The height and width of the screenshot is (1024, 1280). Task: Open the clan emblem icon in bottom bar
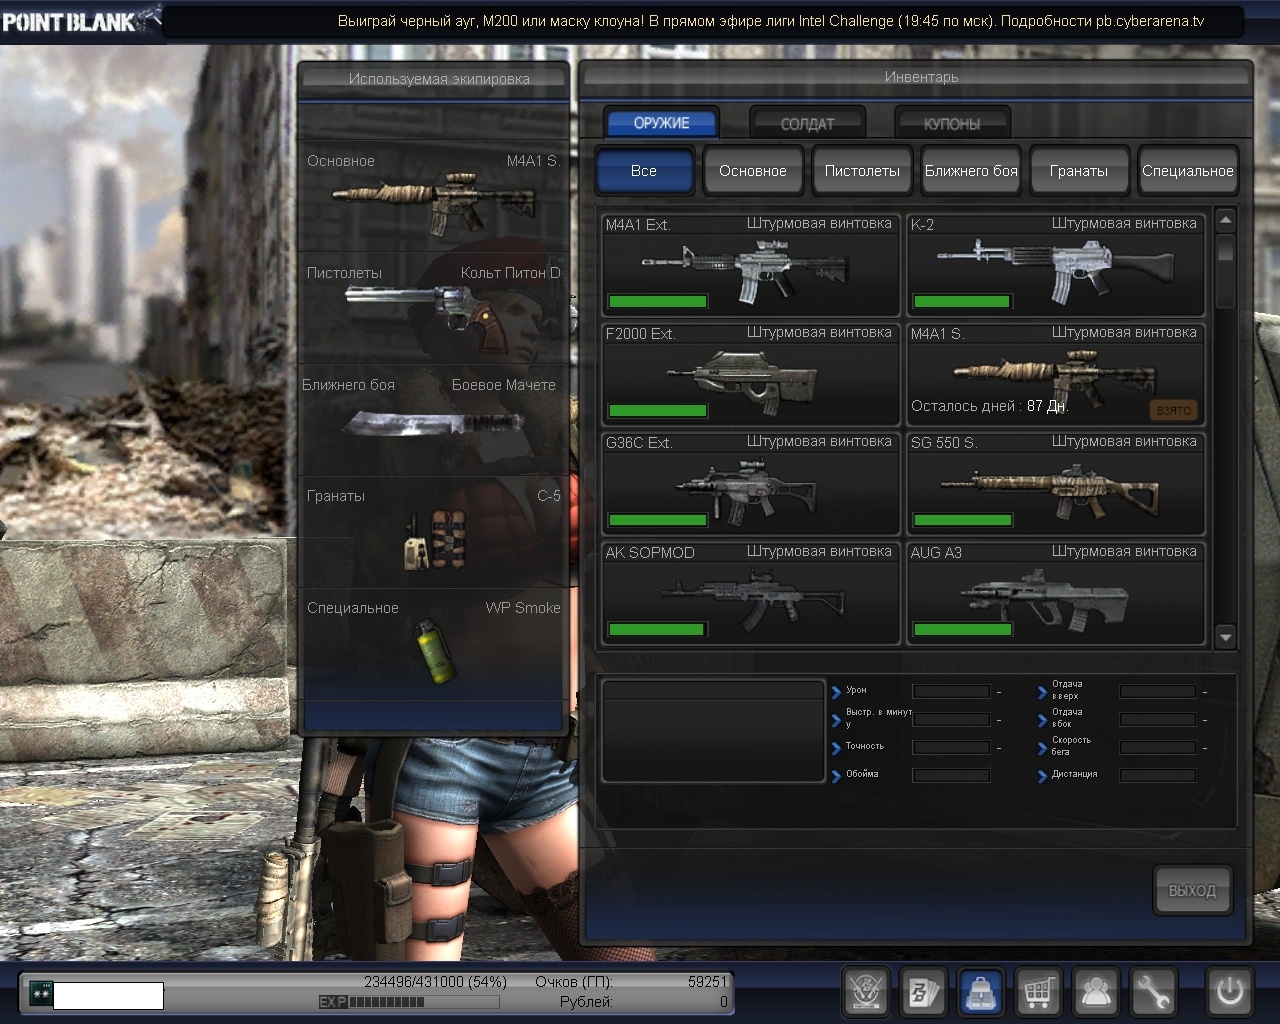click(866, 992)
